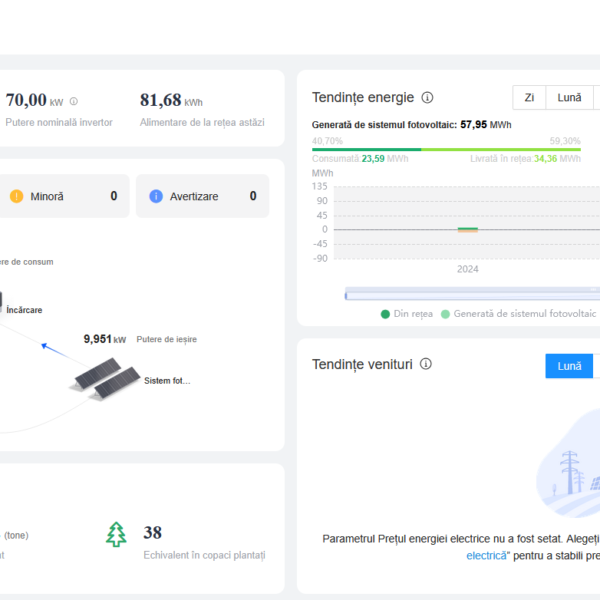Click the Încărcare load node label
This screenshot has height=600, width=600.
[x=24, y=311]
